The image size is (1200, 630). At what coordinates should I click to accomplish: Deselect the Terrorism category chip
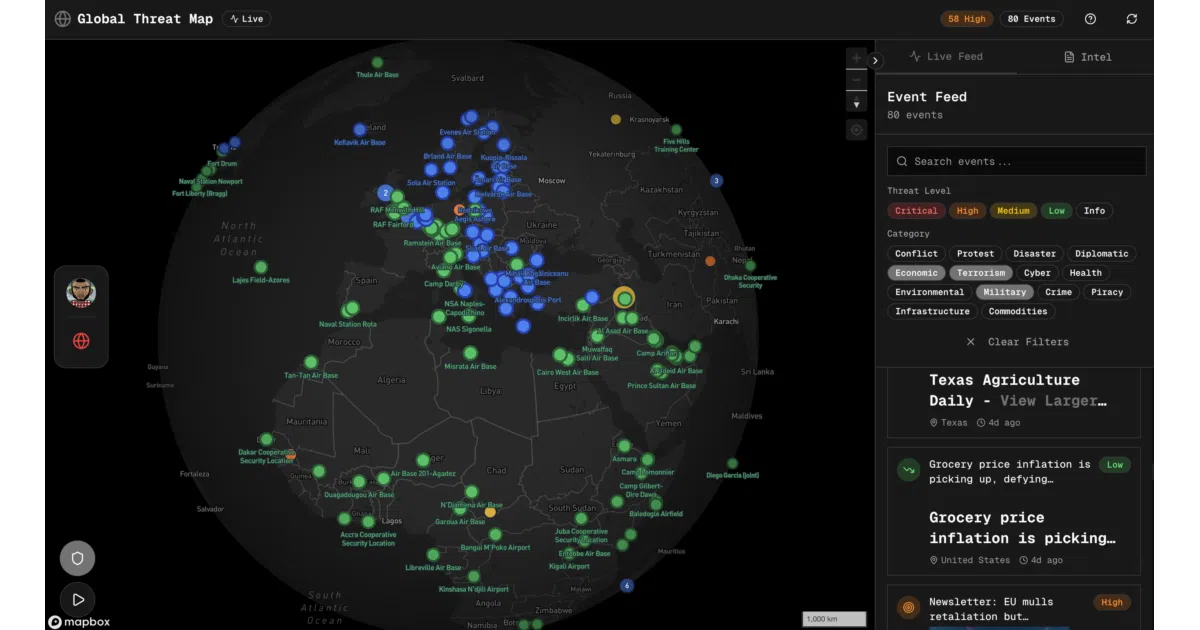pyautogui.click(x=980, y=273)
